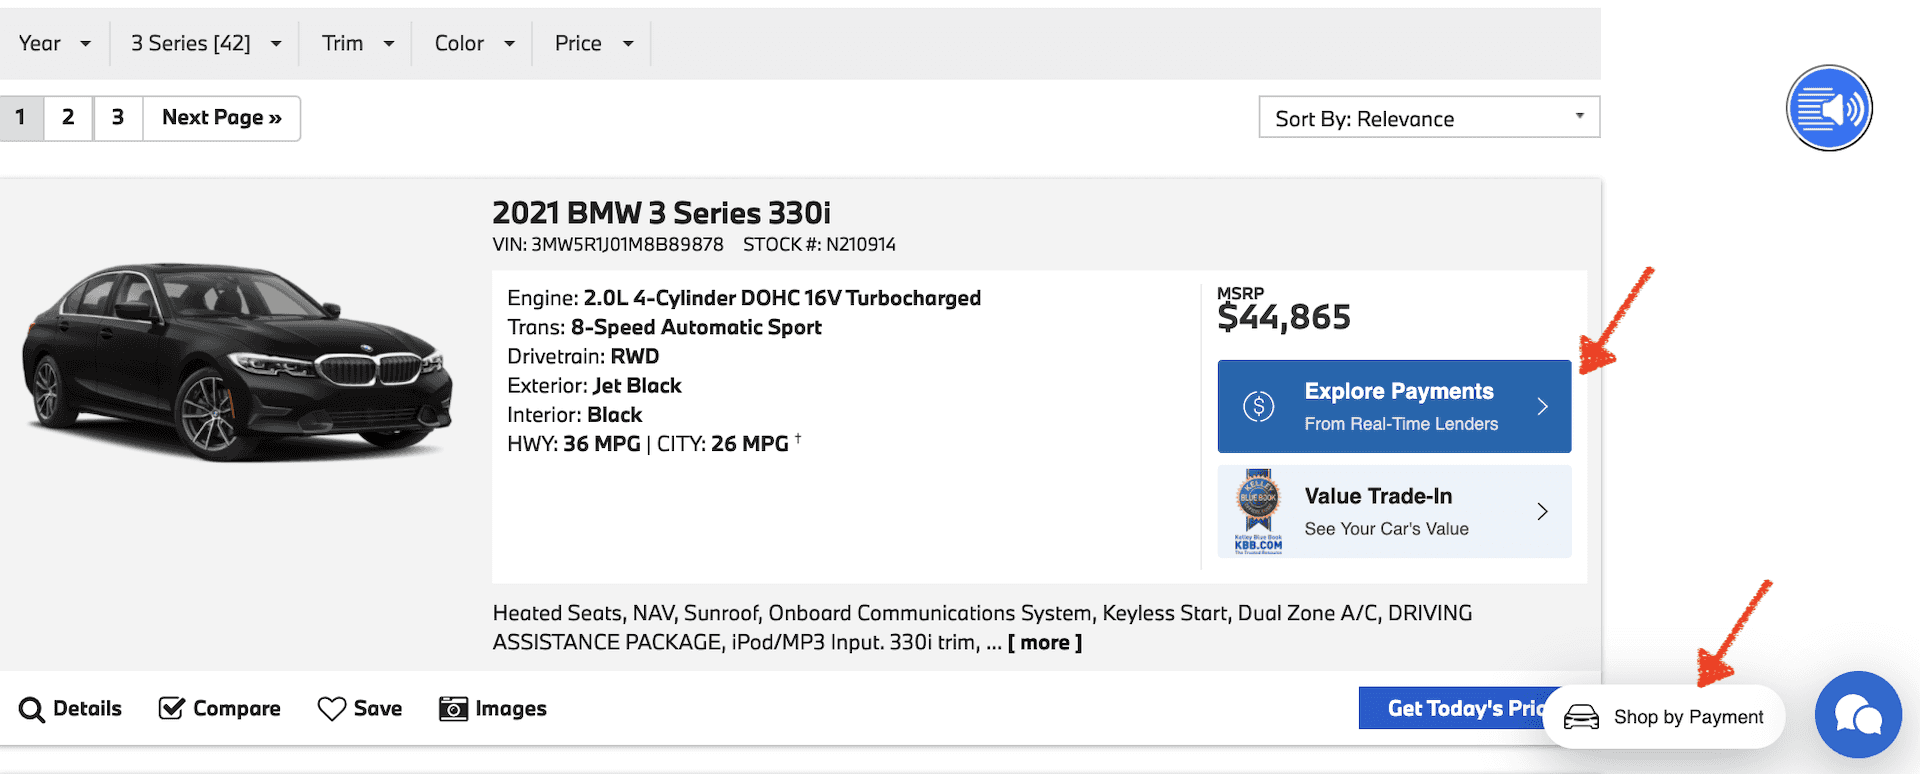Click the Exterior: Jet Black line
This screenshot has height=774, width=1920.
(x=594, y=385)
